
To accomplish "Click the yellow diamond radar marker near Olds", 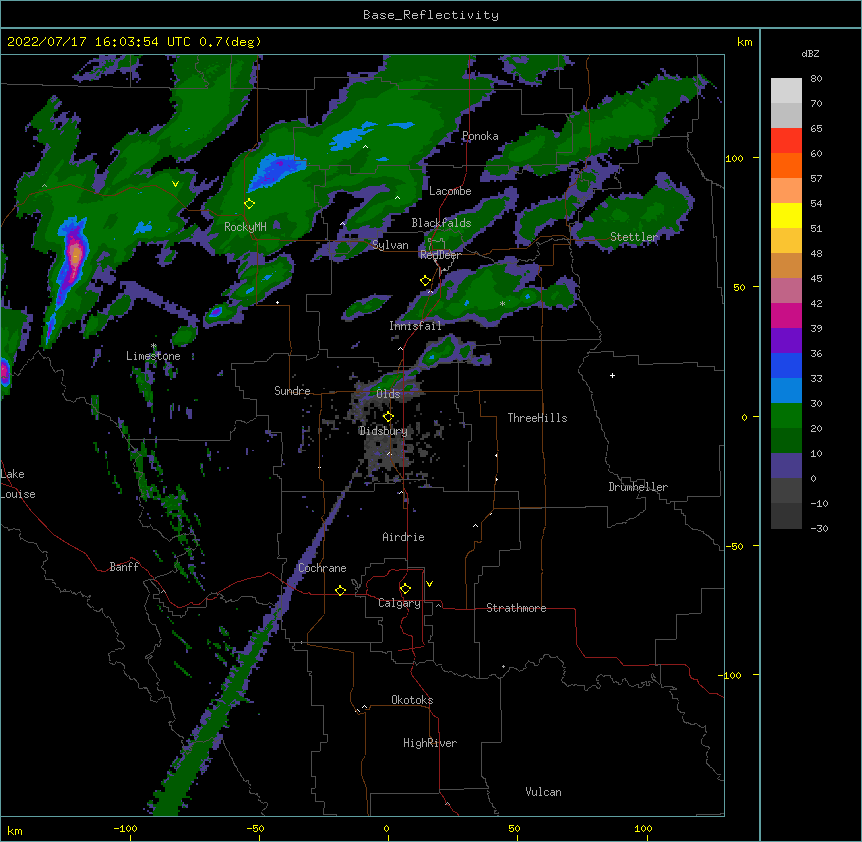I will click(388, 417).
